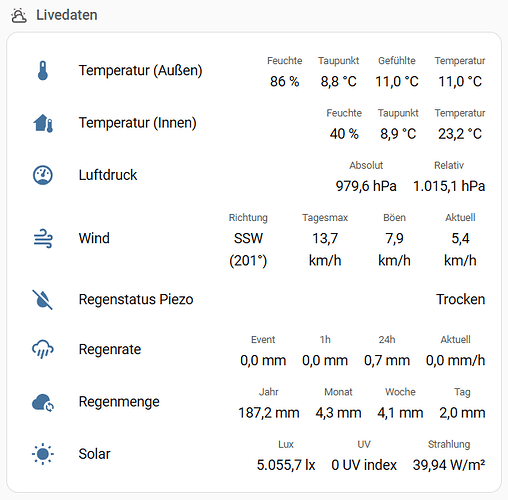The image size is (508, 500).
Task: Click the Strahlung 39,94 W/m² value
Action: [x=449, y=465]
